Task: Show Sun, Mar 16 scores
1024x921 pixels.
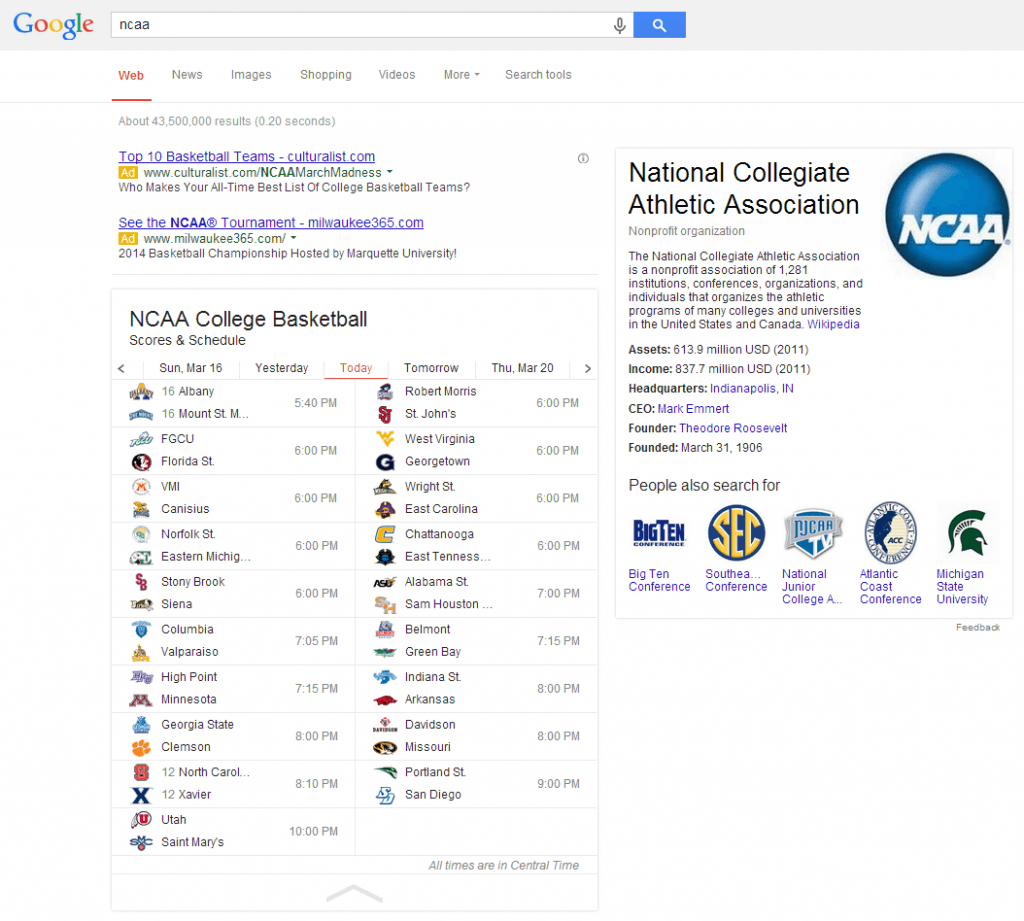Action: 191,368
